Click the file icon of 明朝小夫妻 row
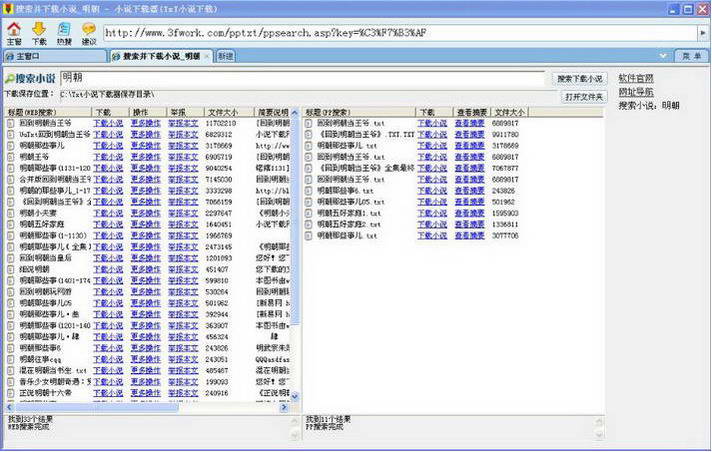This screenshot has width=712, height=452. click(x=11, y=213)
